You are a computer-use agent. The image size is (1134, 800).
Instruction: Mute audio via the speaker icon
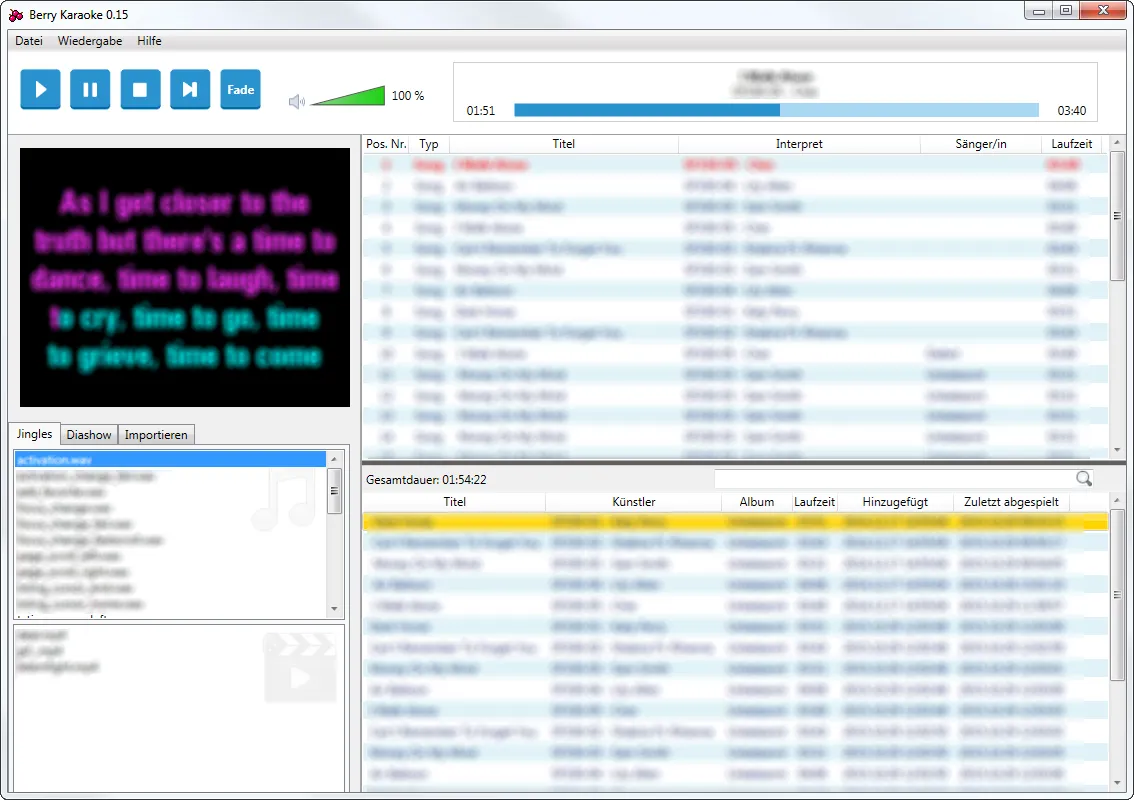click(297, 101)
